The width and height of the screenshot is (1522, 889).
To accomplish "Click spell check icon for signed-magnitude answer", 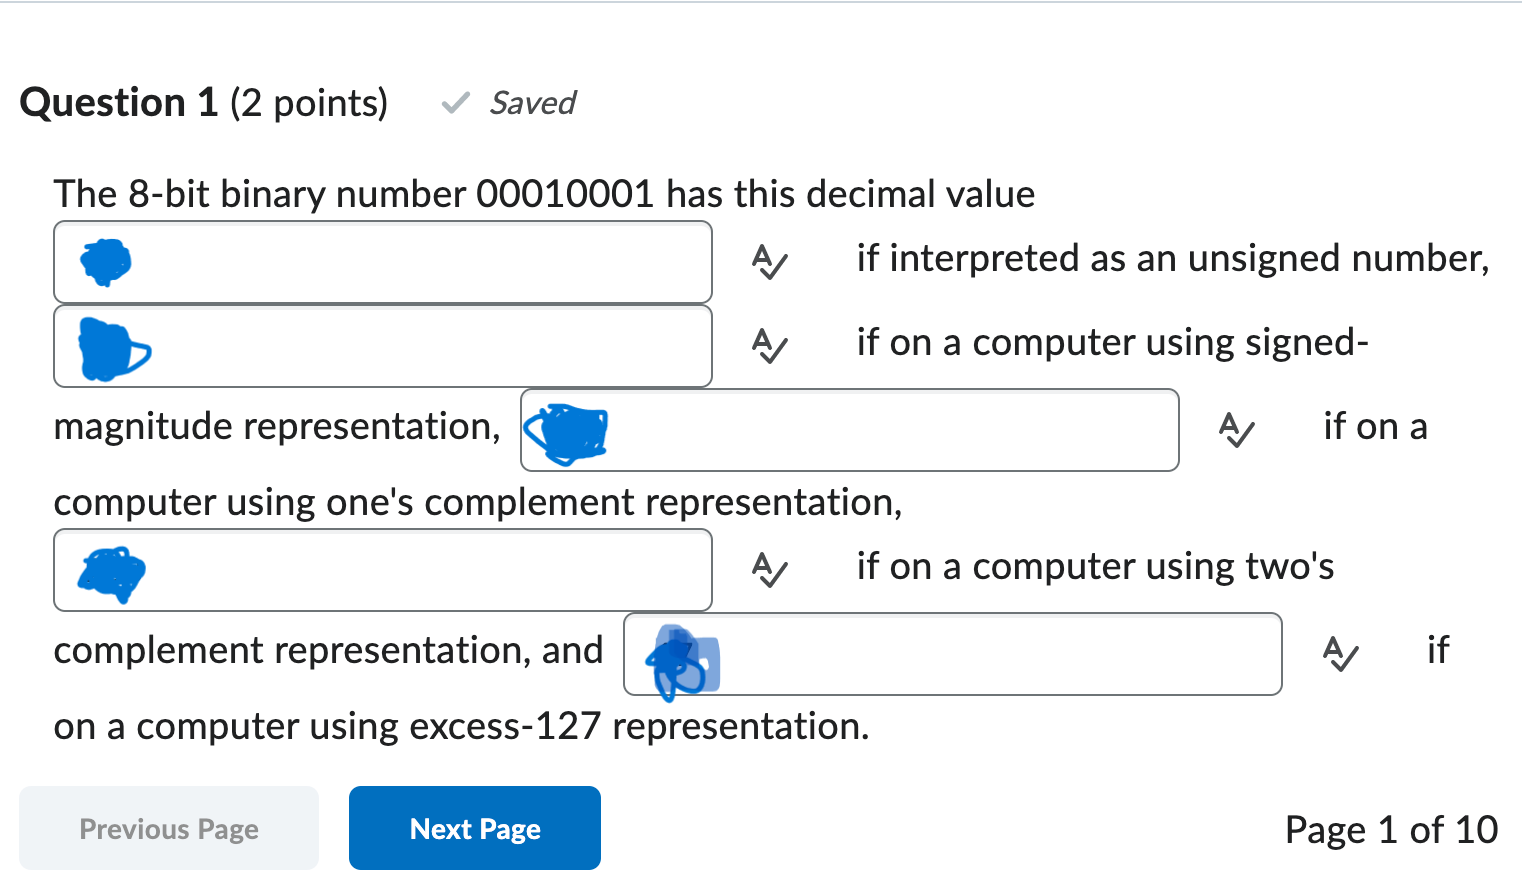I will 768,347.
